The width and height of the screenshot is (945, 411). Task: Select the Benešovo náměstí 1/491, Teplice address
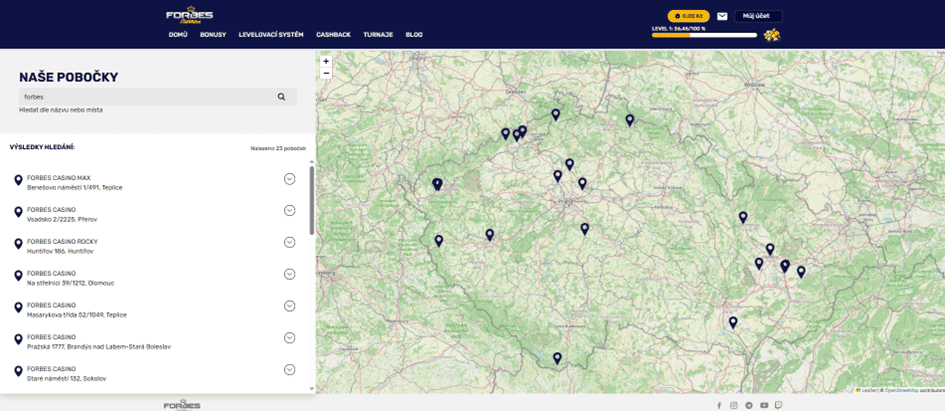pyautogui.click(x=75, y=187)
